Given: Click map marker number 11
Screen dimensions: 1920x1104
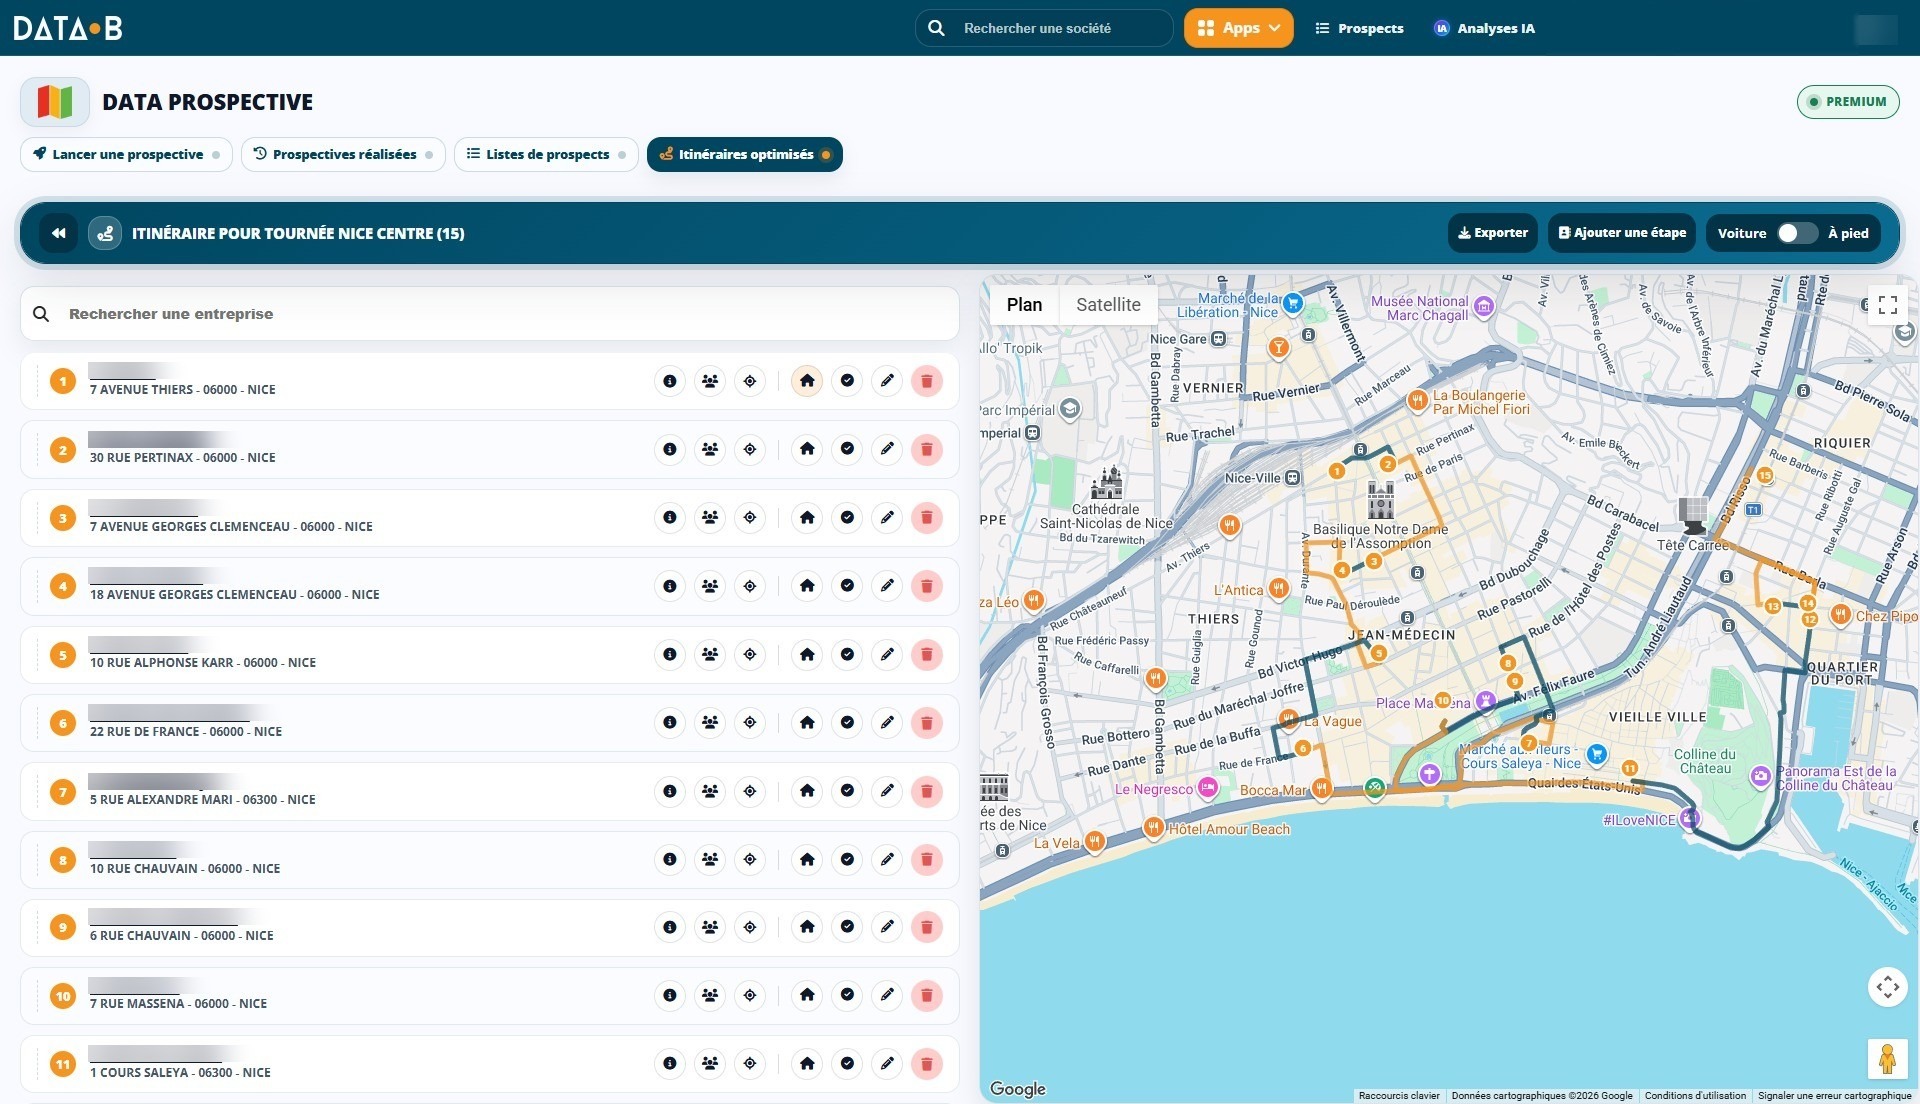Looking at the screenshot, I should tap(1630, 768).
